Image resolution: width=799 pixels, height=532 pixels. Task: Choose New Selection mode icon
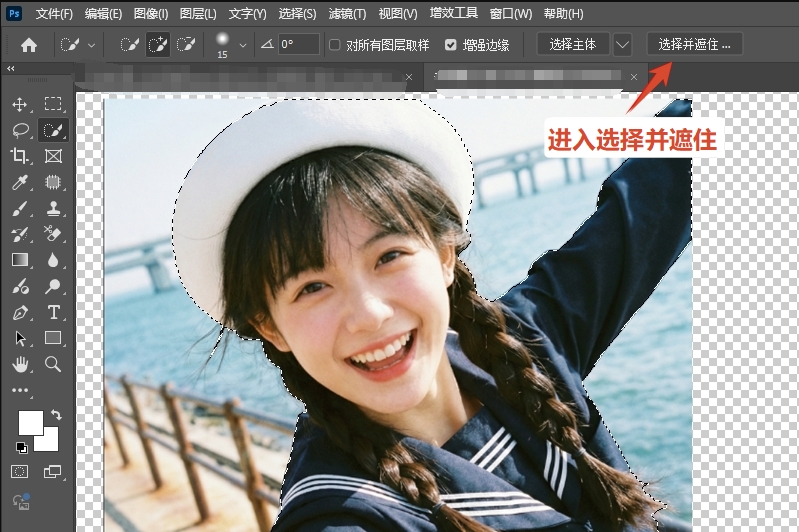(x=129, y=45)
